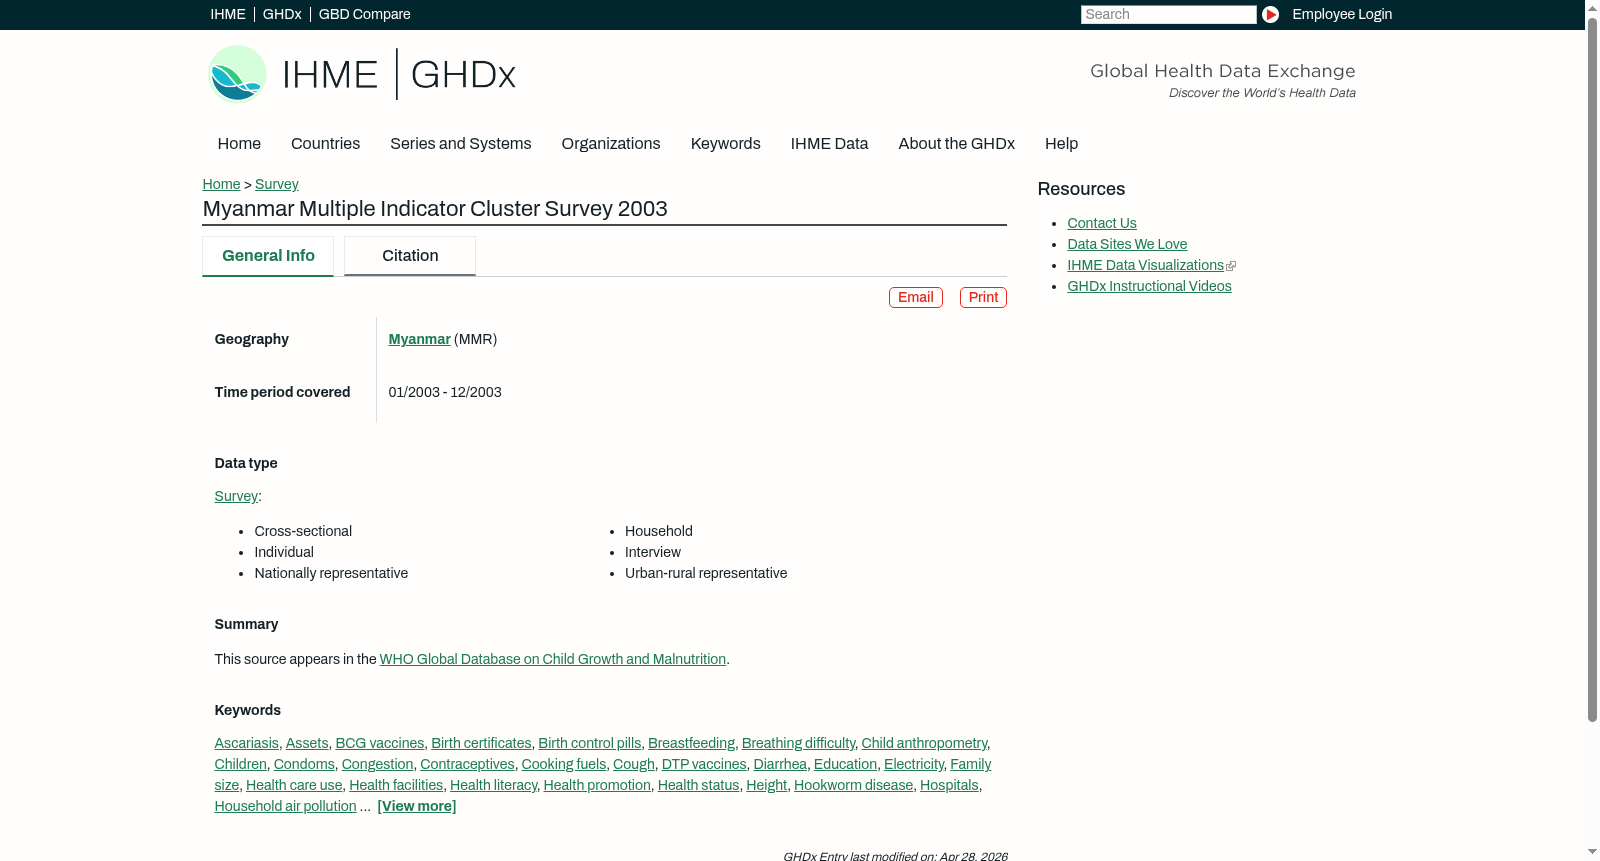Open the Condoms keyword

coord(304,764)
